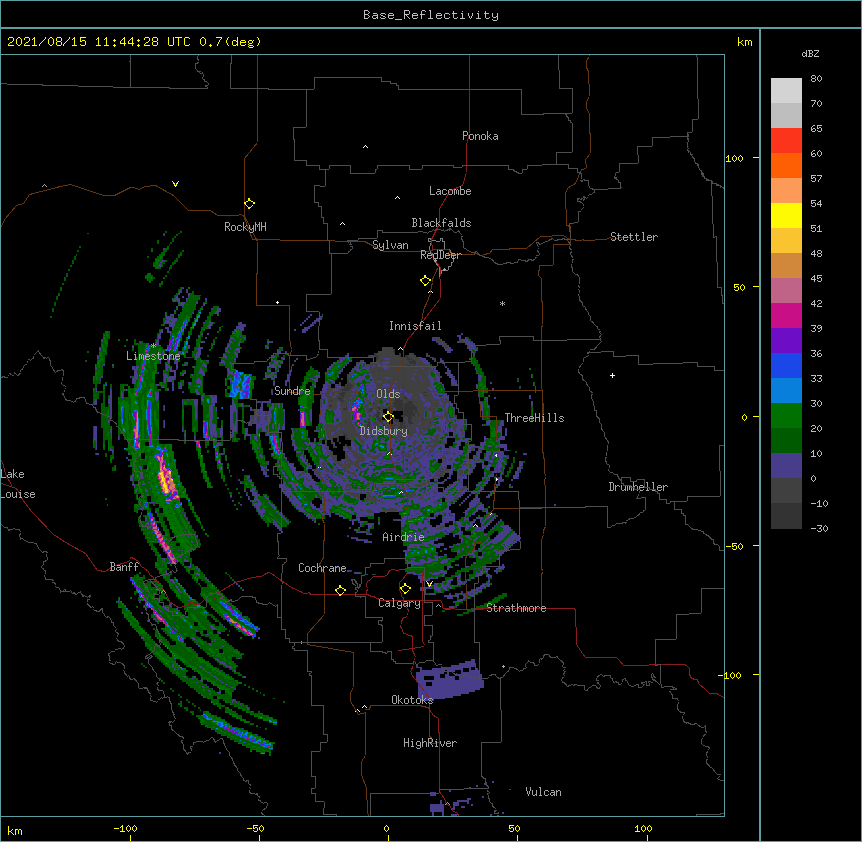Pick the red 65-60 dBZ legend swatch

(x=786, y=140)
